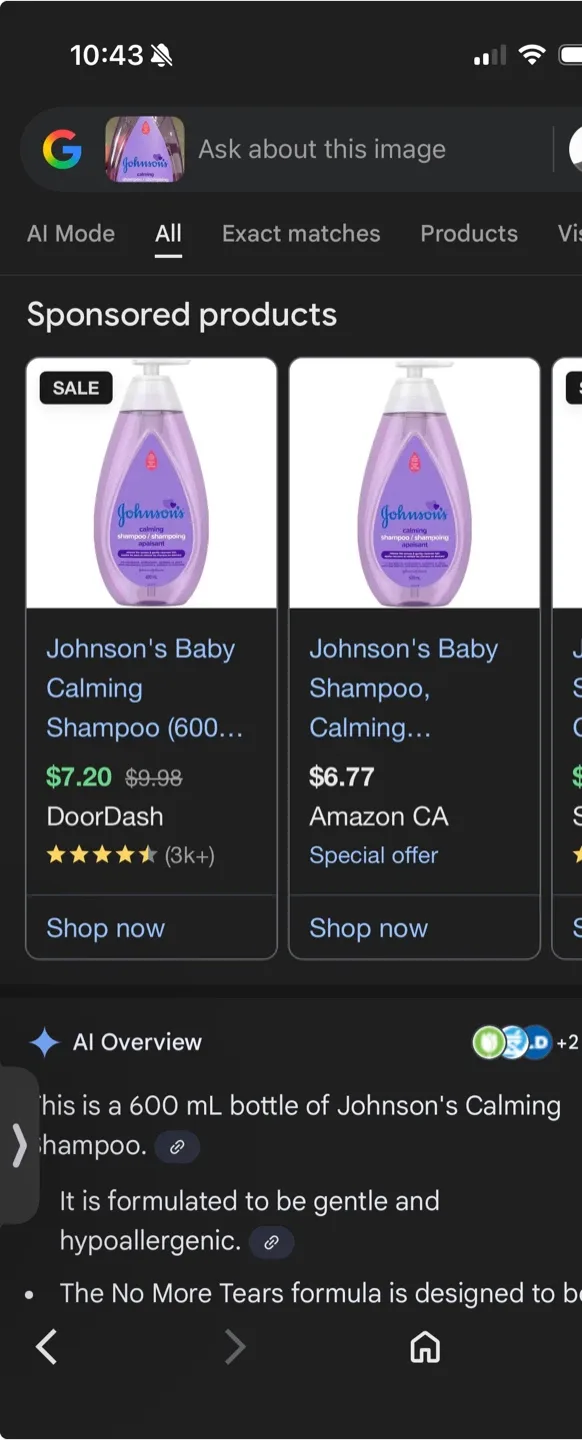The height and width of the screenshot is (1440, 582).
Task: Click the link chip after 'Calming Shampoo' sentence
Action: [176, 1147]
